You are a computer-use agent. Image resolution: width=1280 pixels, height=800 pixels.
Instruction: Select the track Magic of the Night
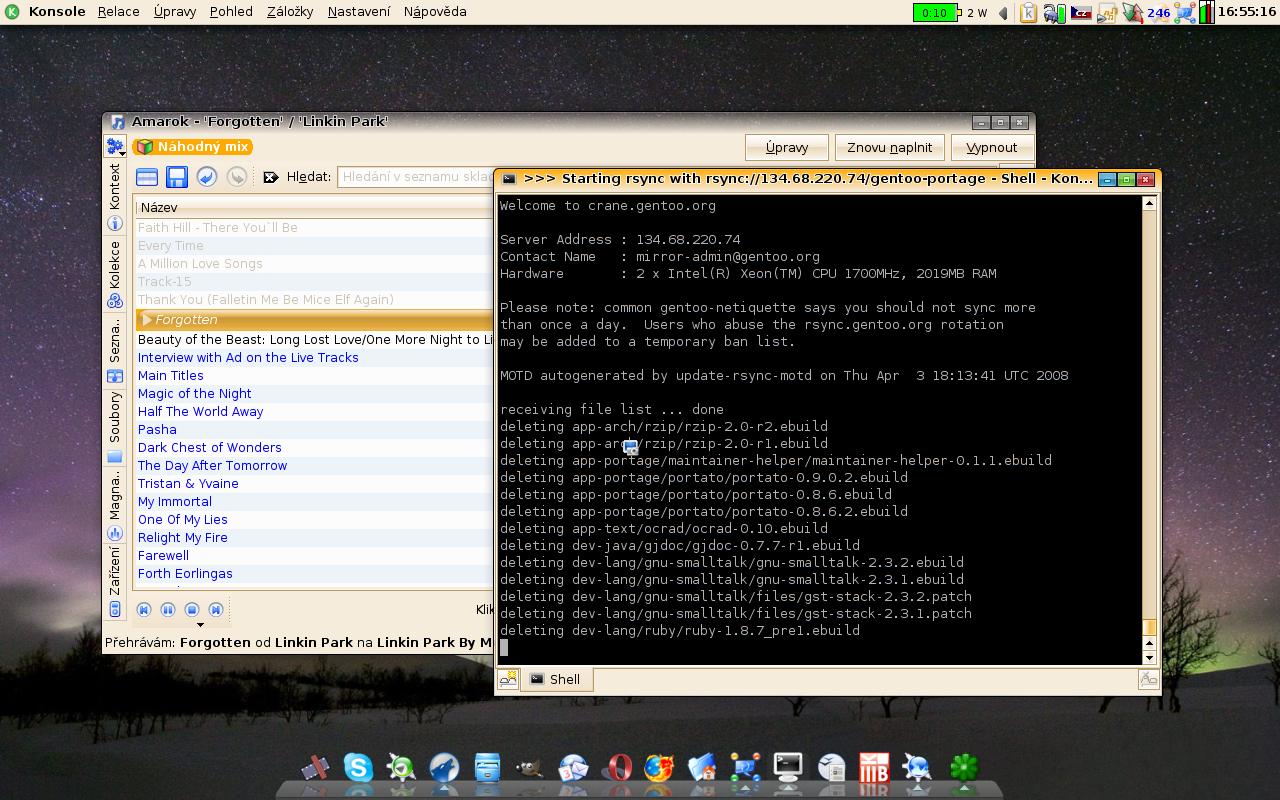tap(314, 394)
